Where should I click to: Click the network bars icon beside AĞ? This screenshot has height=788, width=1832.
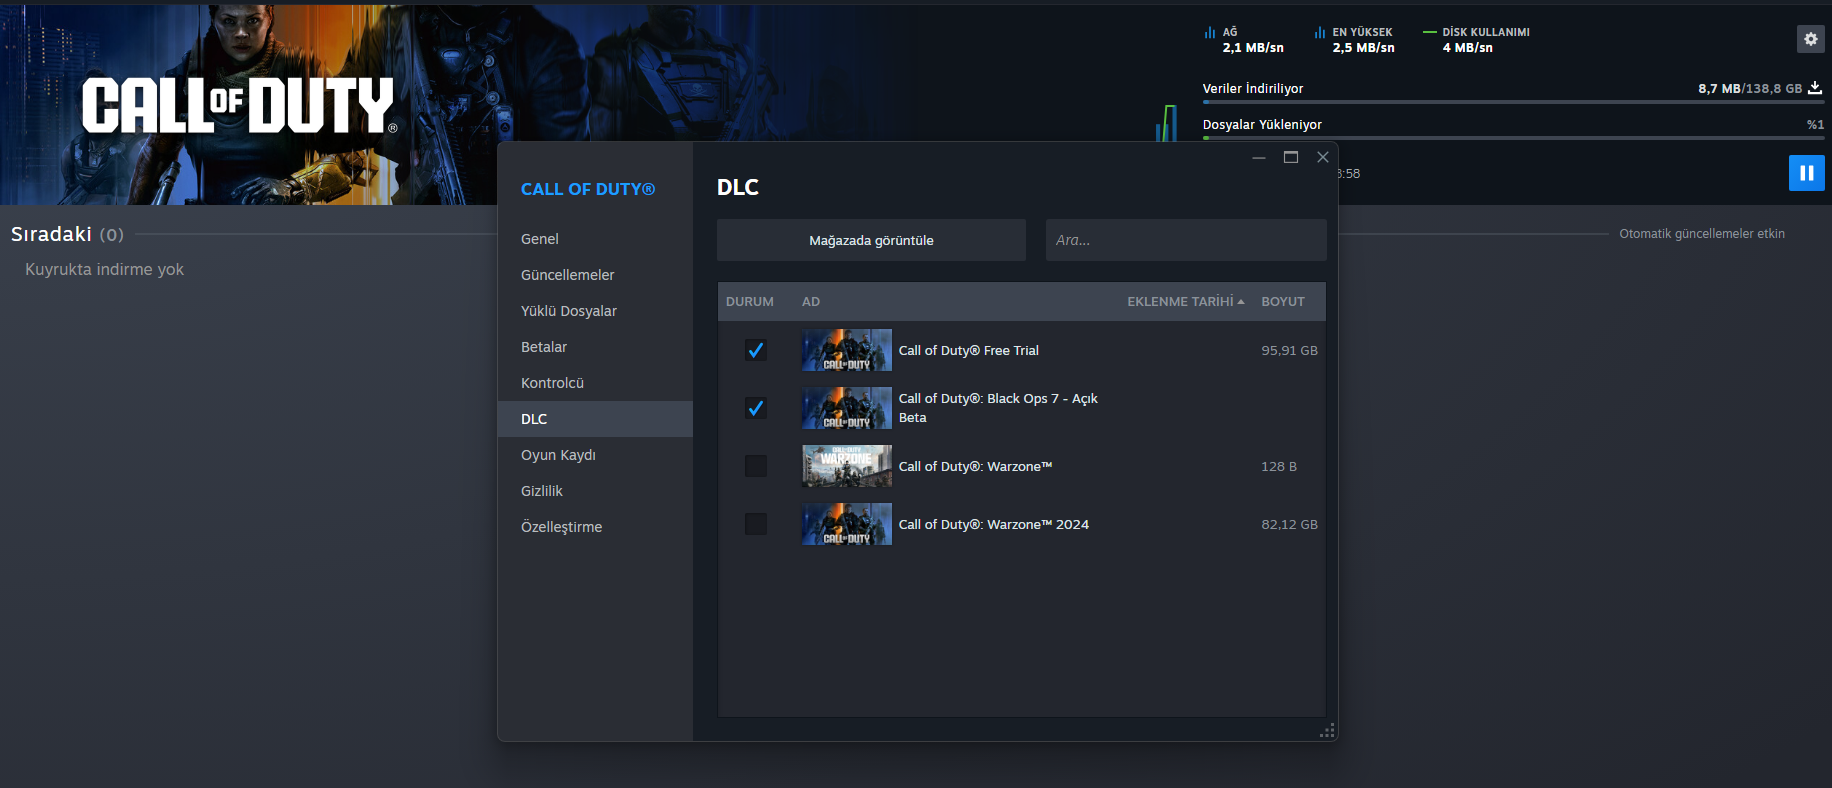pyautogui.click(x=1210, y=32)
